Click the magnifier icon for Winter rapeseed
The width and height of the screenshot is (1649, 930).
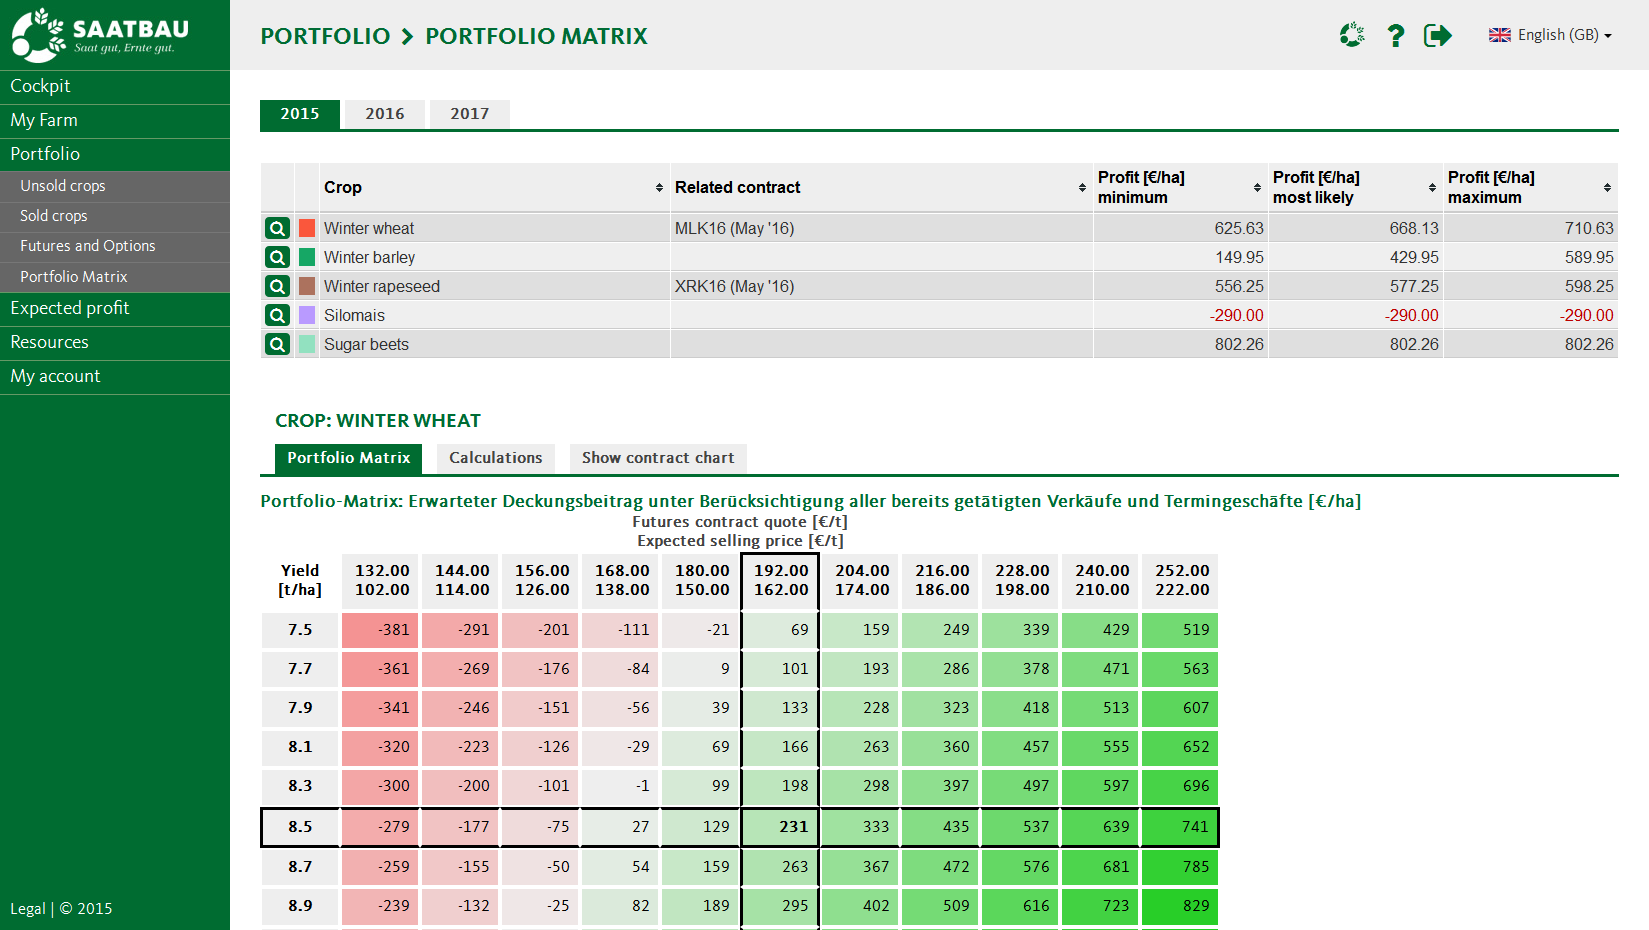[x=277, y=287]
